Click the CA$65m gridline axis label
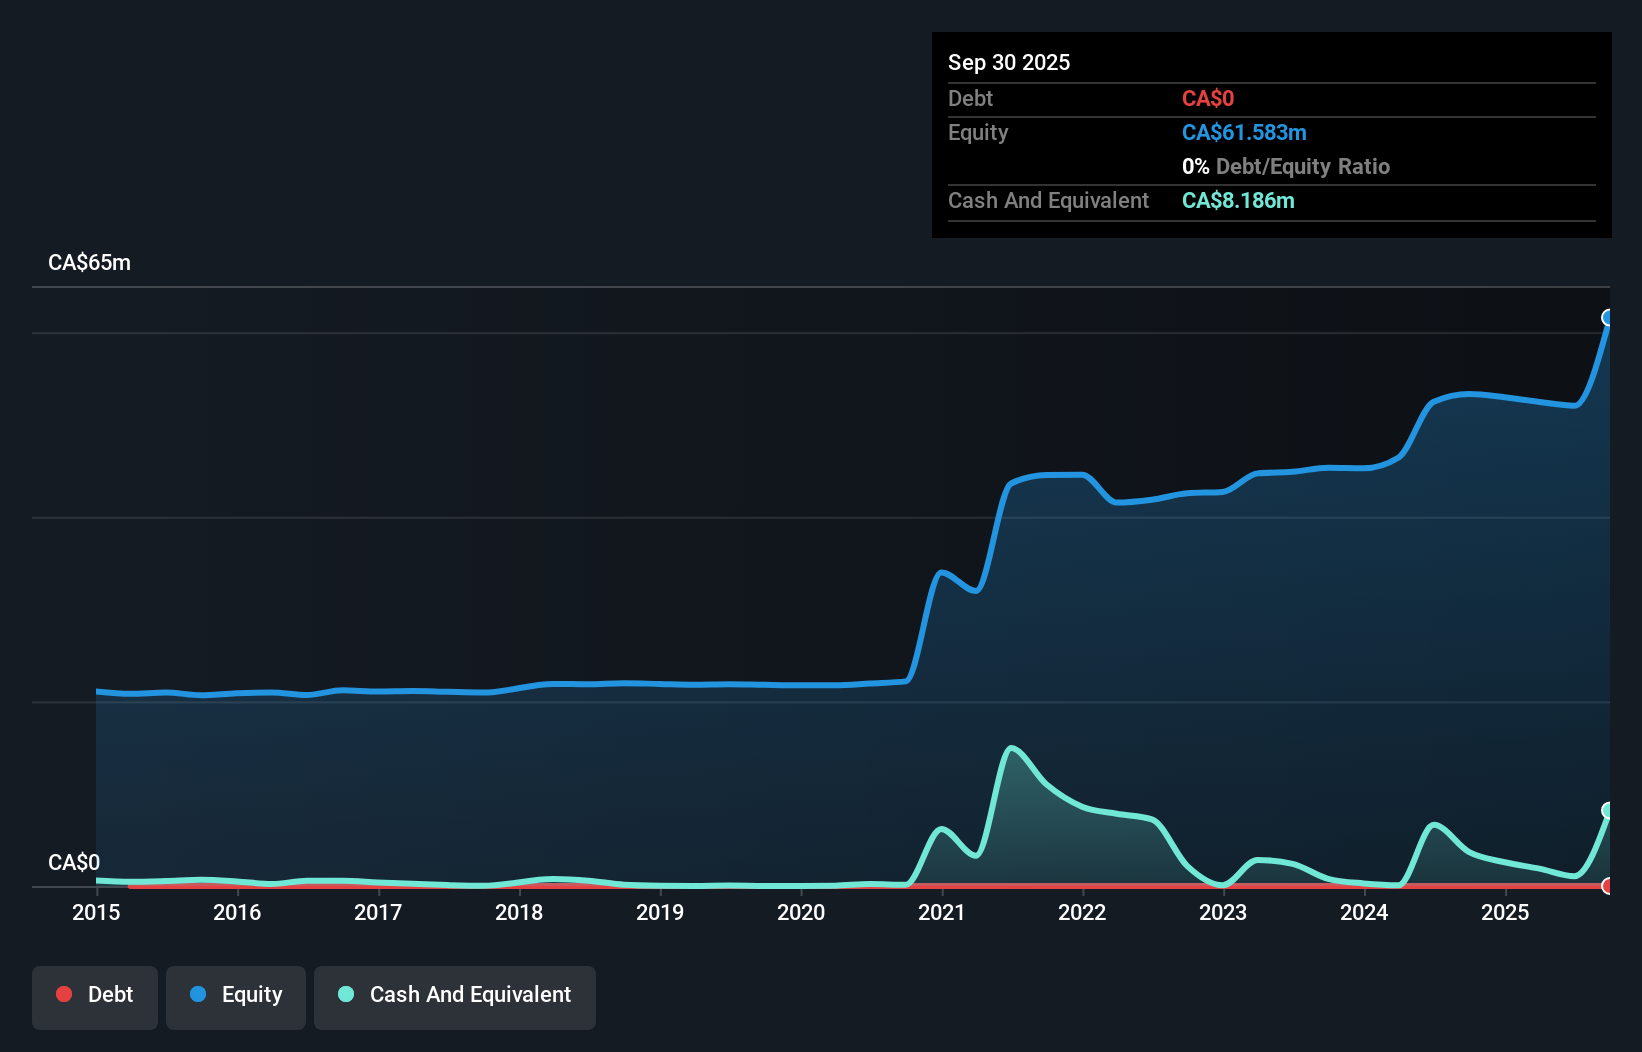Viewport: 1642px width, 1052px height. (x=89, y=262)
